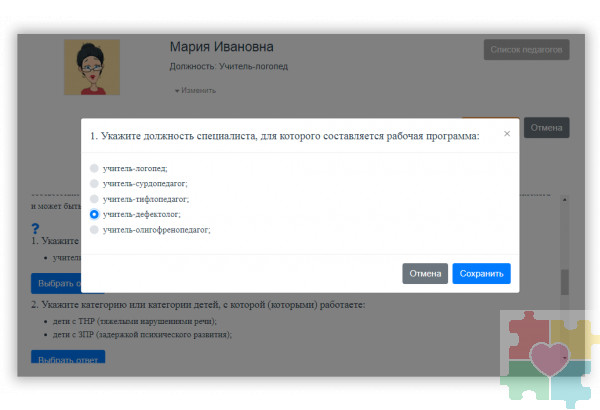Click the page's vertical scrollbar
The height and width of the screenshot is (410, 600).
tap(565, 282)
